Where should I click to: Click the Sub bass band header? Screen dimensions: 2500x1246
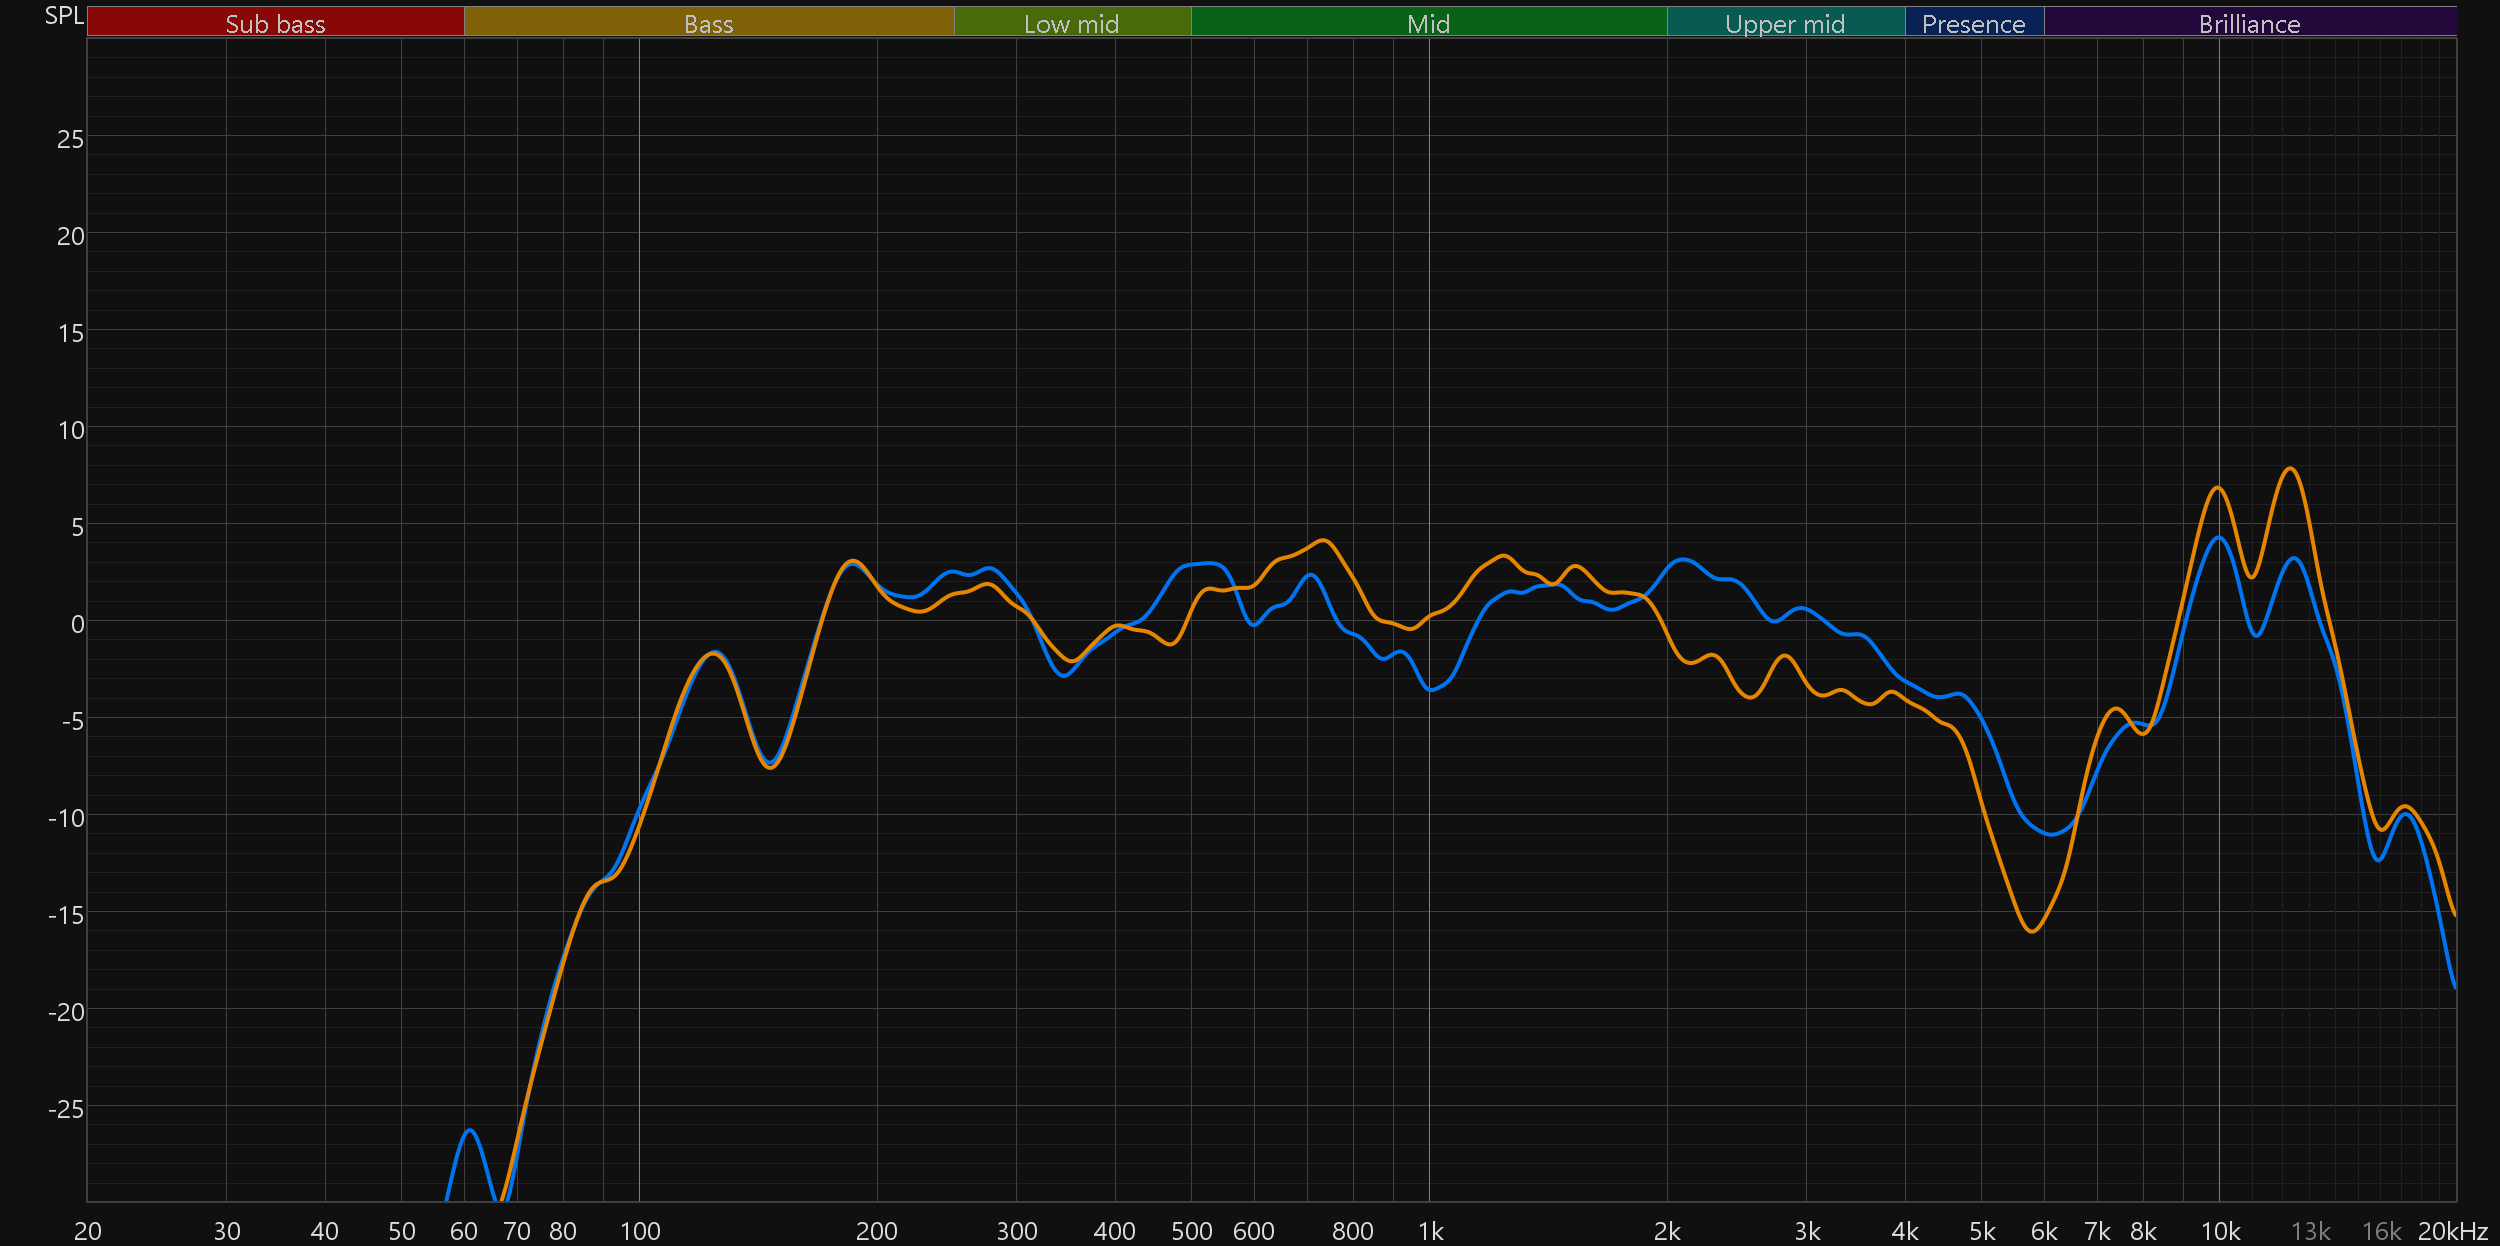click(x=275, y=23)
